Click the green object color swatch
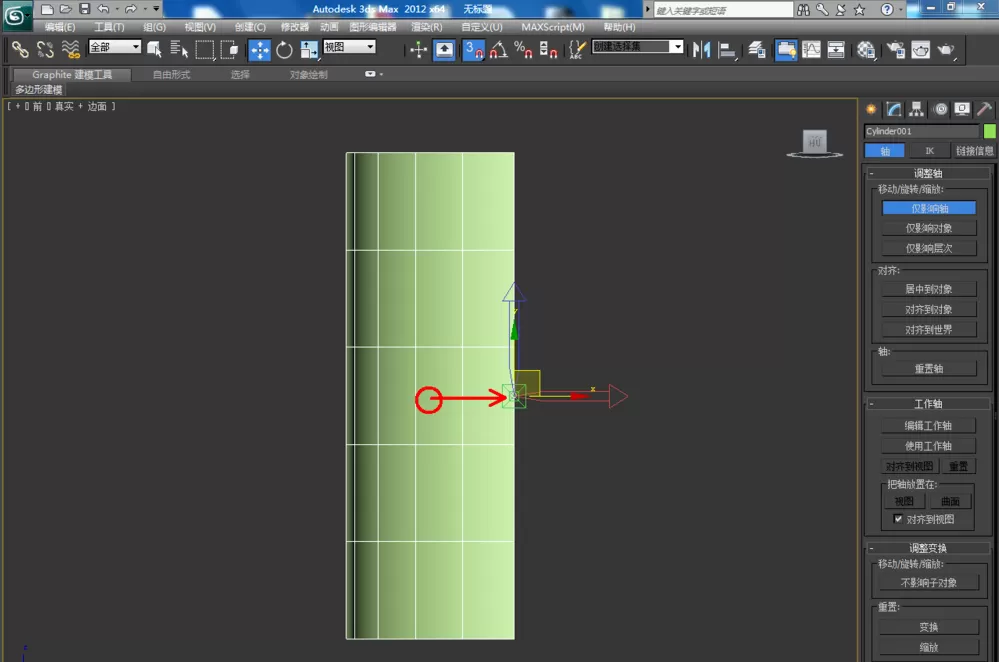Image resolution: width=999 pixels, height=662 pixels. (989, 131)
